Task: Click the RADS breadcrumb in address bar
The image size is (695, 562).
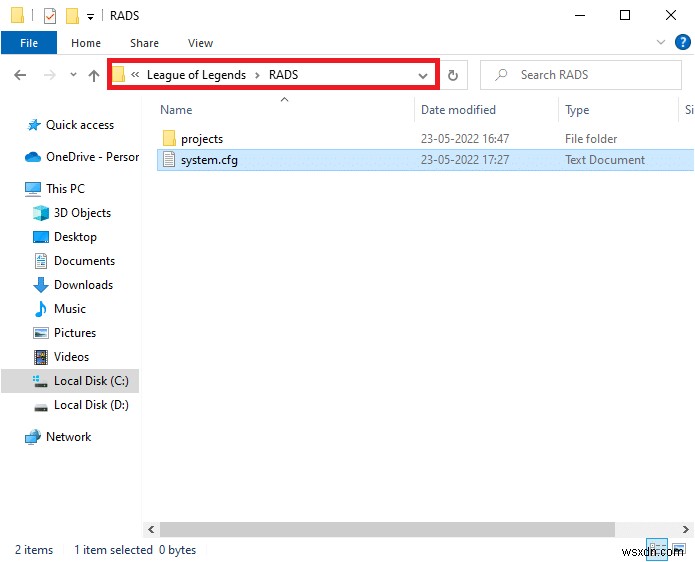Action: tap(283, 75)
